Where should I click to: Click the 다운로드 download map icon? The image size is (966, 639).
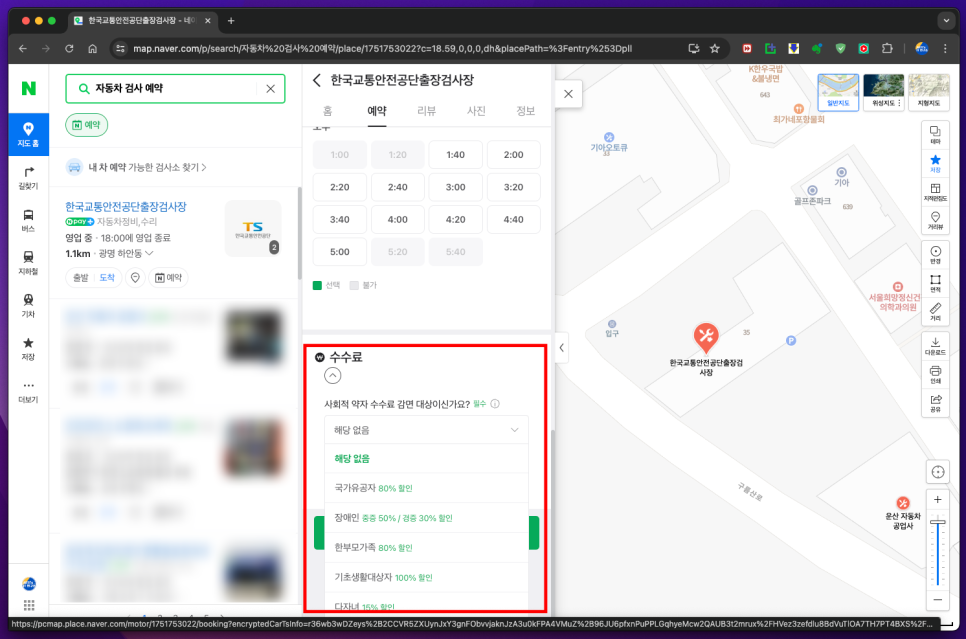coord(935,346)
